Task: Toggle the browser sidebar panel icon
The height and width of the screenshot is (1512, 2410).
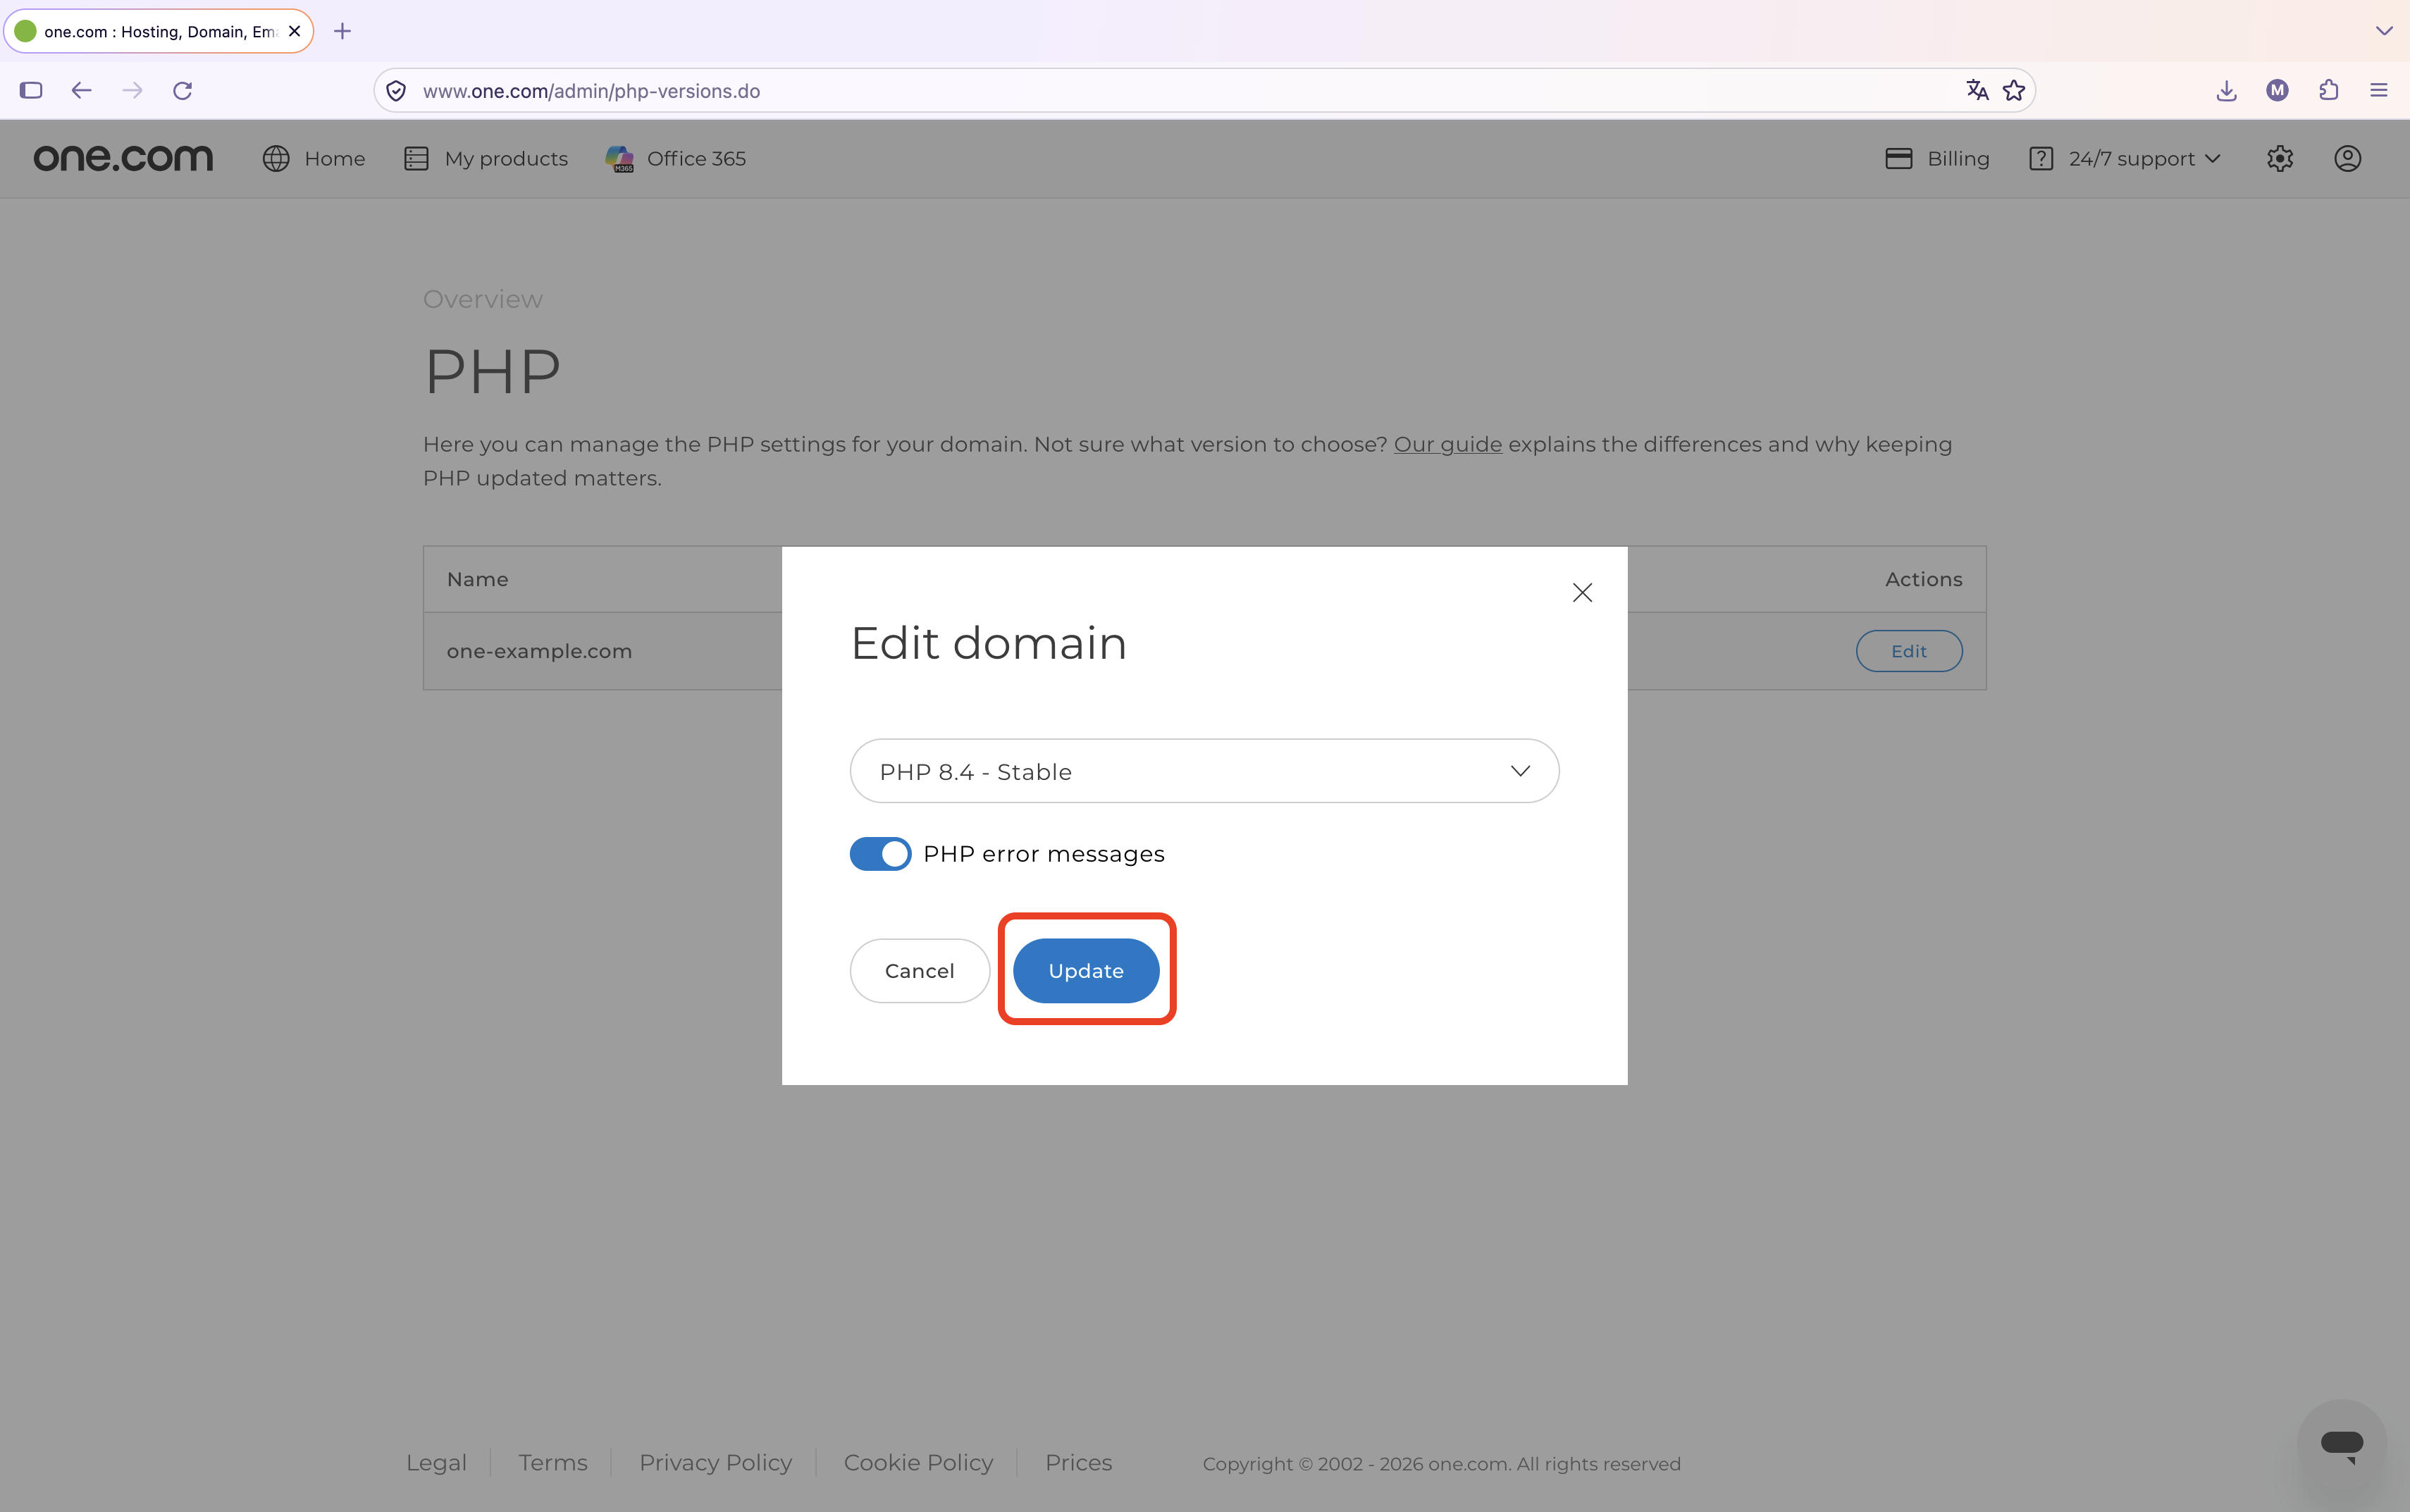Action: click(31, 90)
